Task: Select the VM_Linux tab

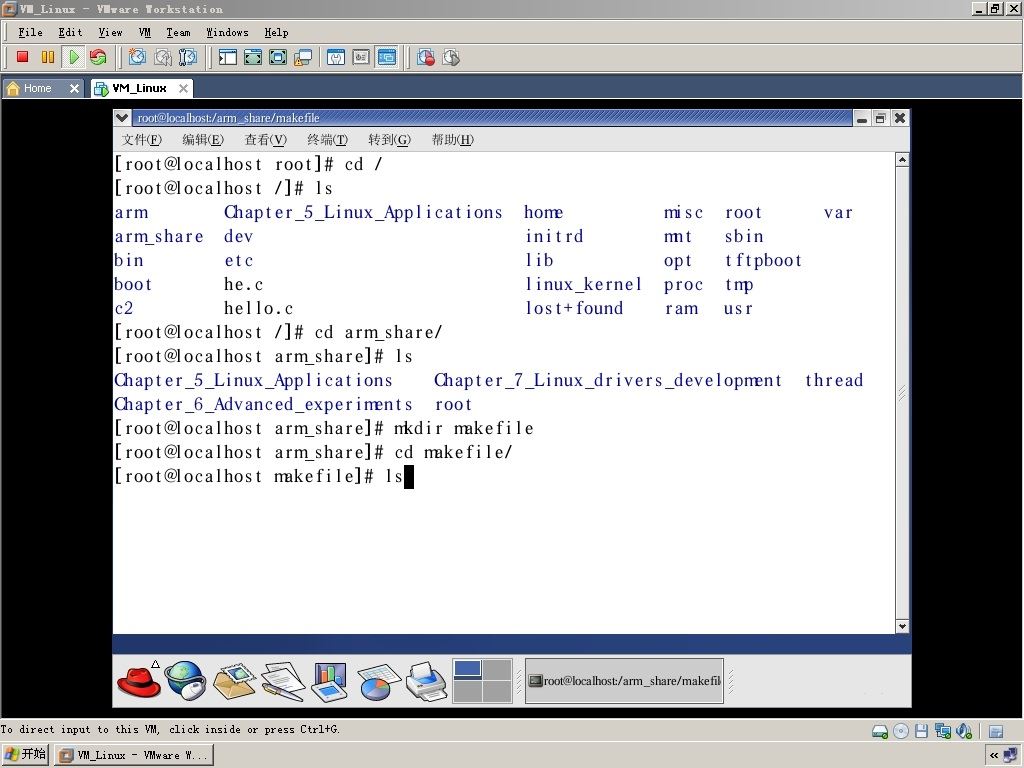Action: click(x=138, y=88)
